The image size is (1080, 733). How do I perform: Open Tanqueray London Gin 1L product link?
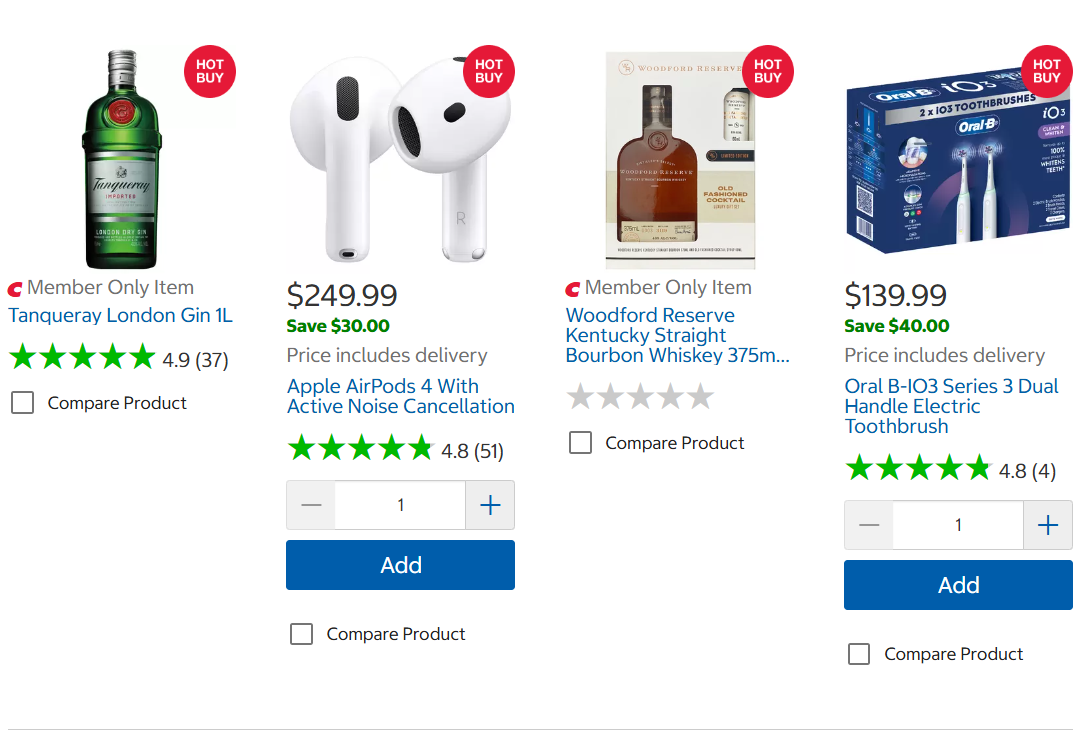click(120, 315)
